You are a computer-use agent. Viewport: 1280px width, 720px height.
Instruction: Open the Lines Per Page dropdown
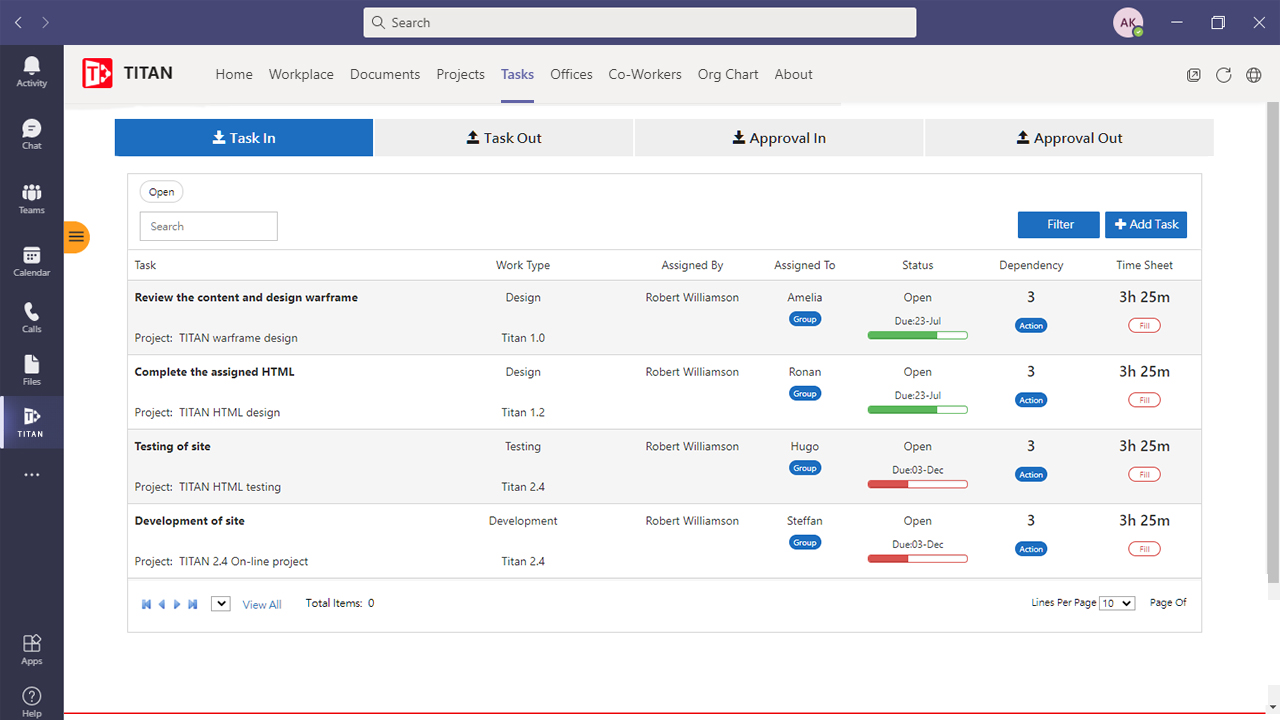click(x=1117, y=602)
